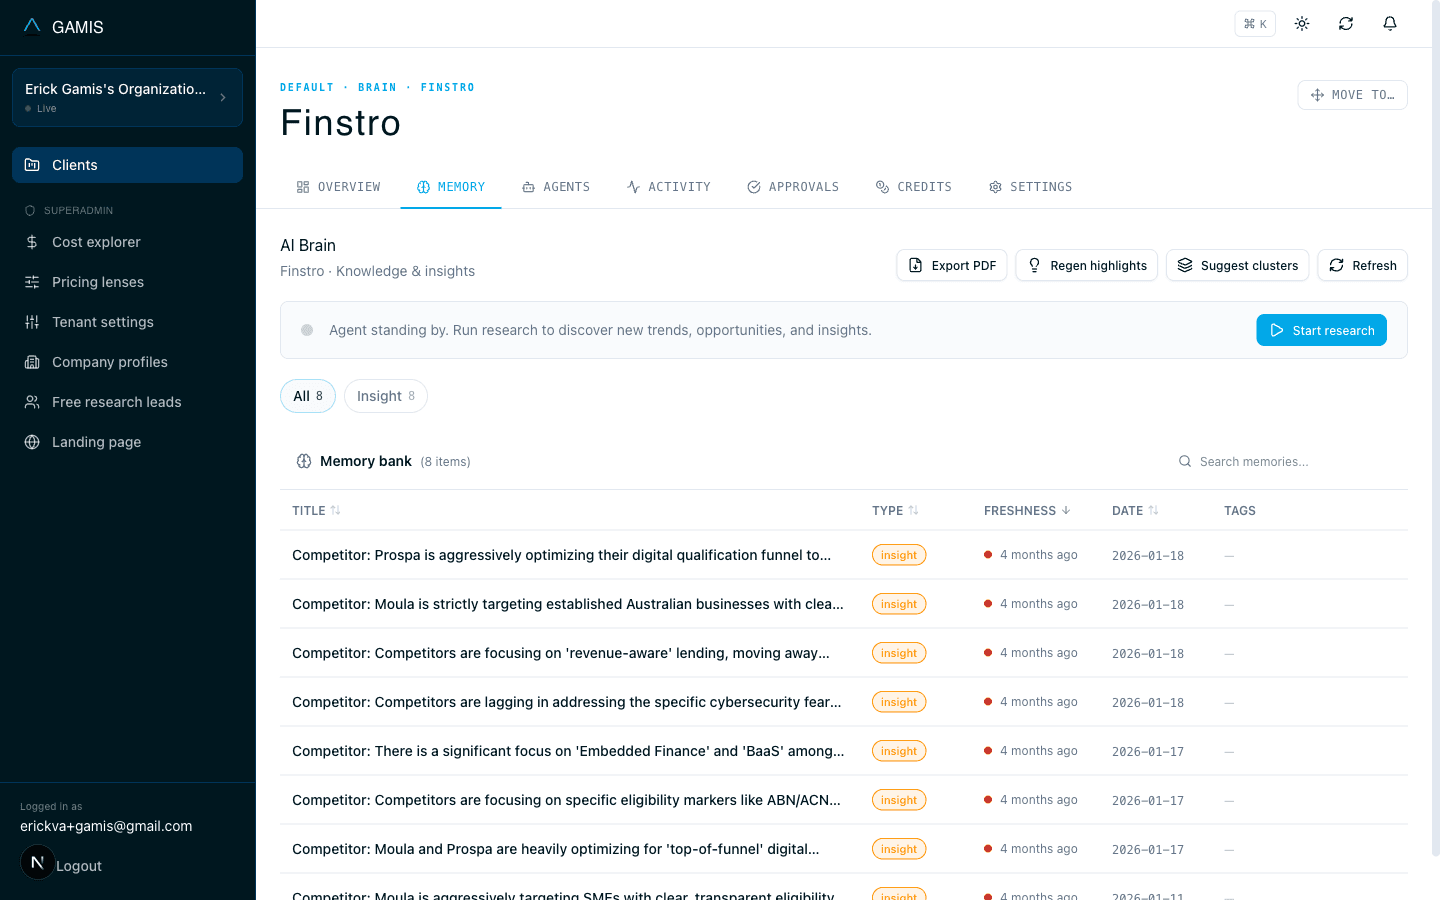Select the Memory tab
Viewport: 1440px width, 900px height.
[451, 187]
